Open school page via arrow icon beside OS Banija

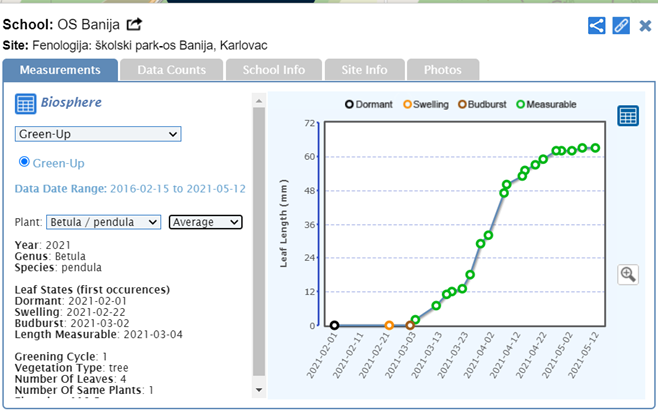click(134, 24)
